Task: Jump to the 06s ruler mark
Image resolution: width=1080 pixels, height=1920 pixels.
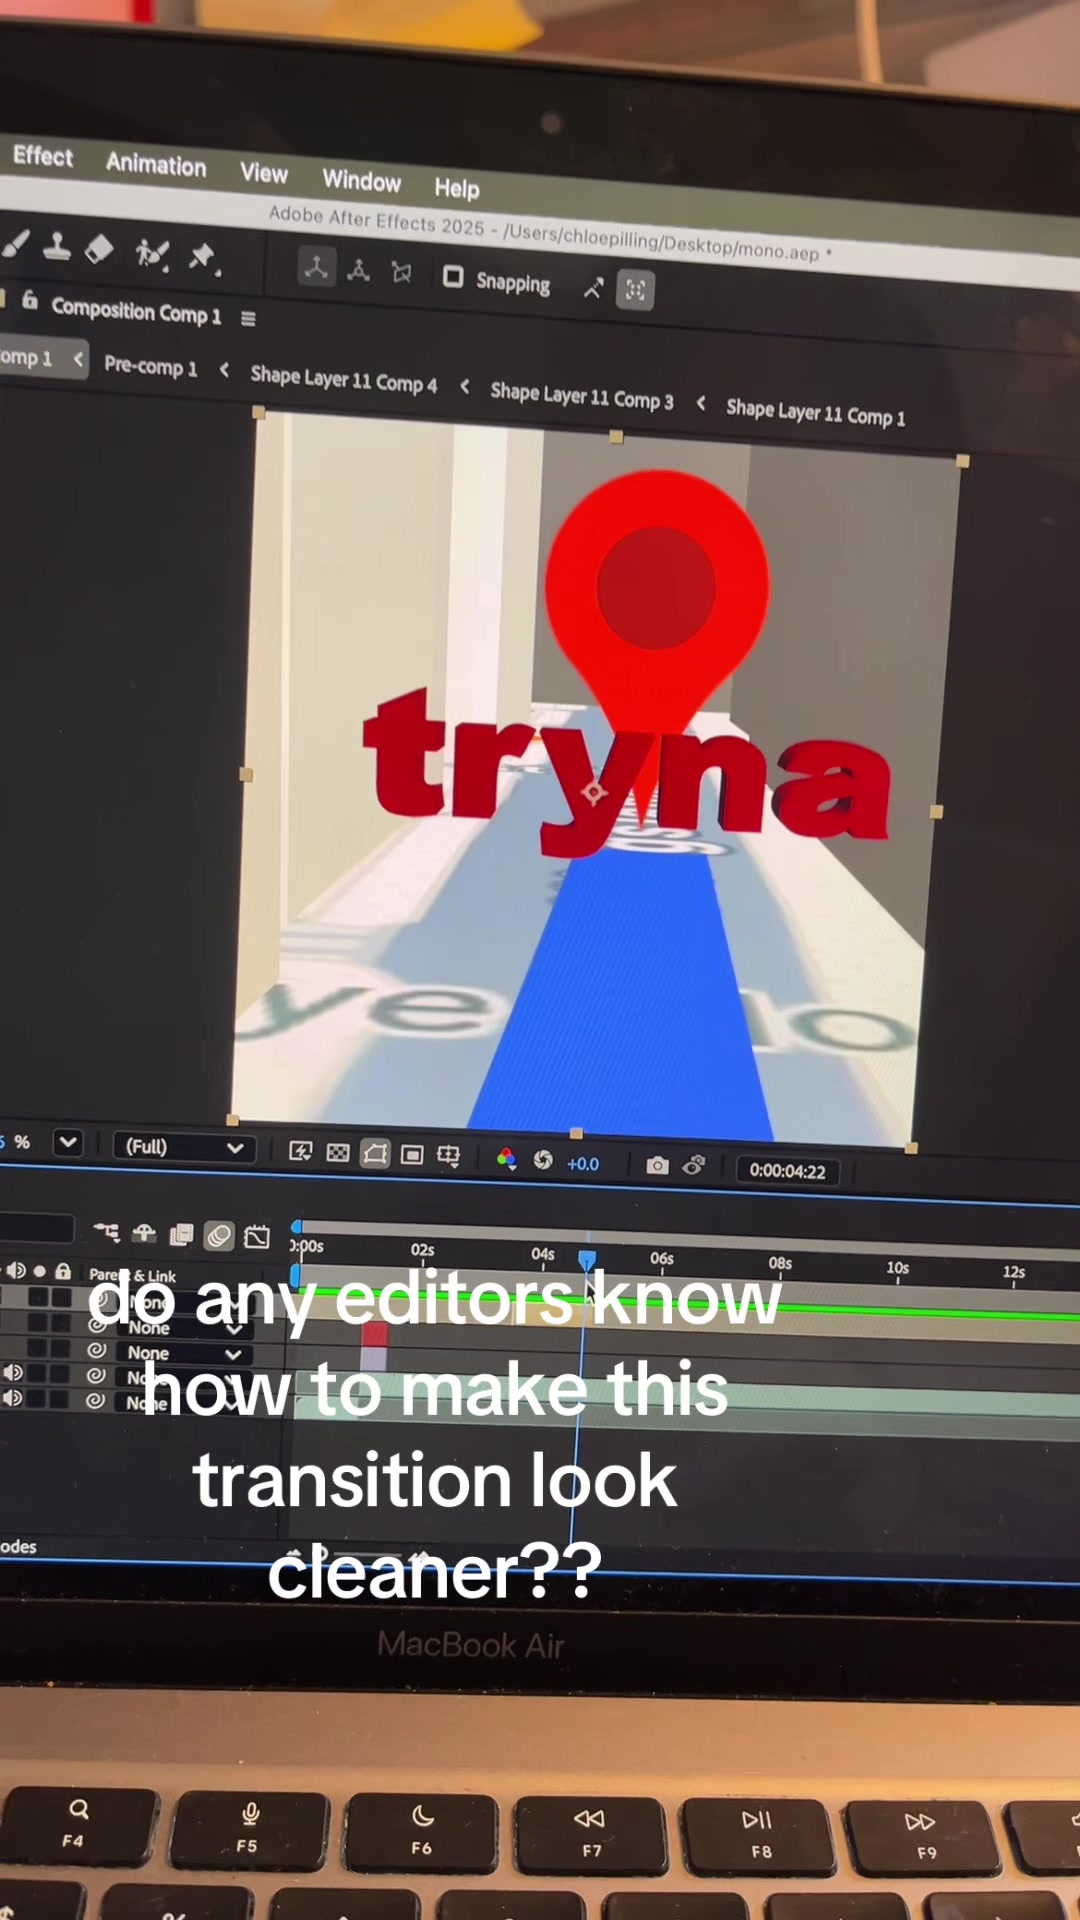Action: click(x=662, y=1259)
